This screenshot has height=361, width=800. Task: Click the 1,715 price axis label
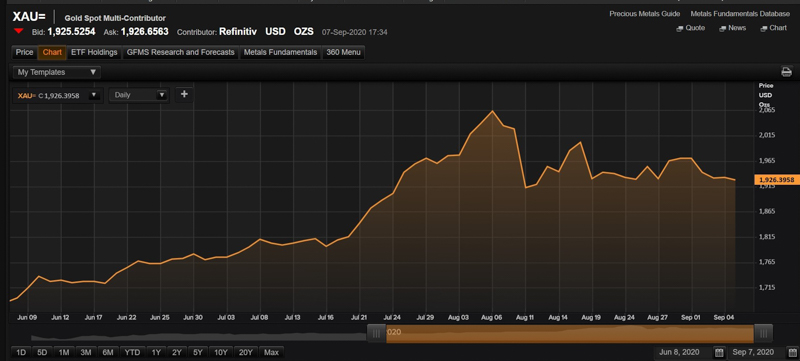(x=767, y=288)
